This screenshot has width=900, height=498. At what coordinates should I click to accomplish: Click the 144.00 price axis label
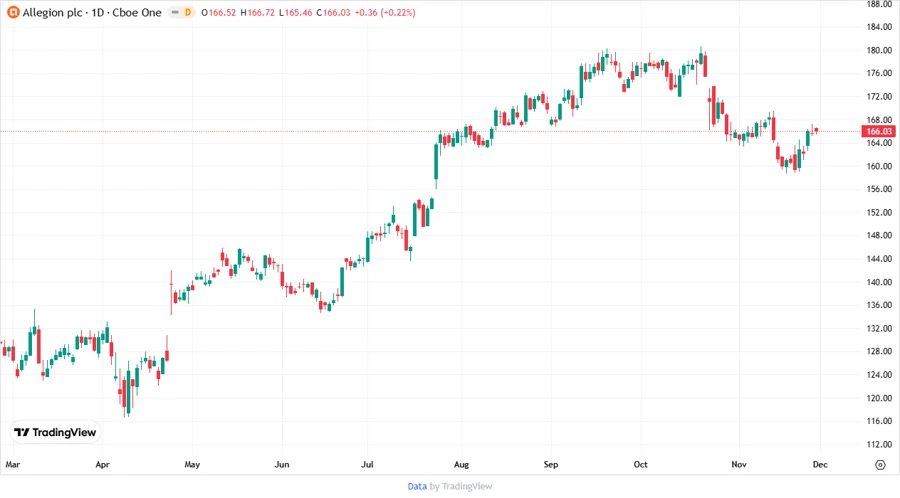click(879, 259)
